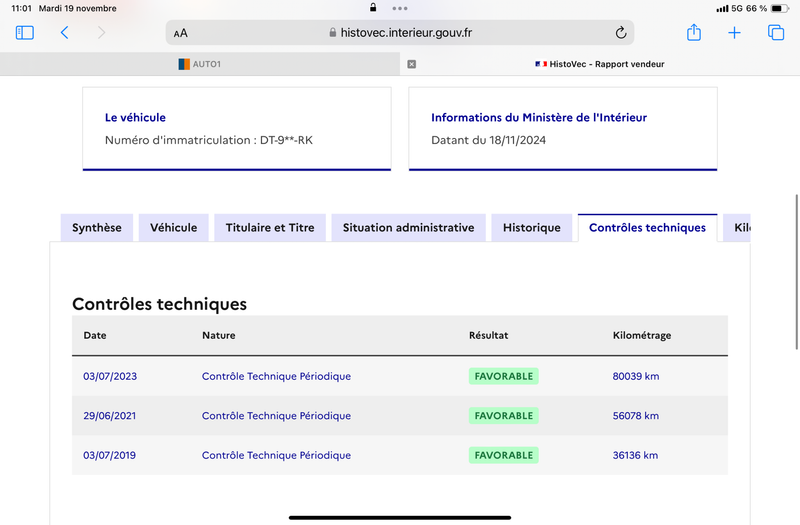Viewport: 800px width, 525px height.
Task: Click the page vertical scrollbar
Action: tap(796, 271)
